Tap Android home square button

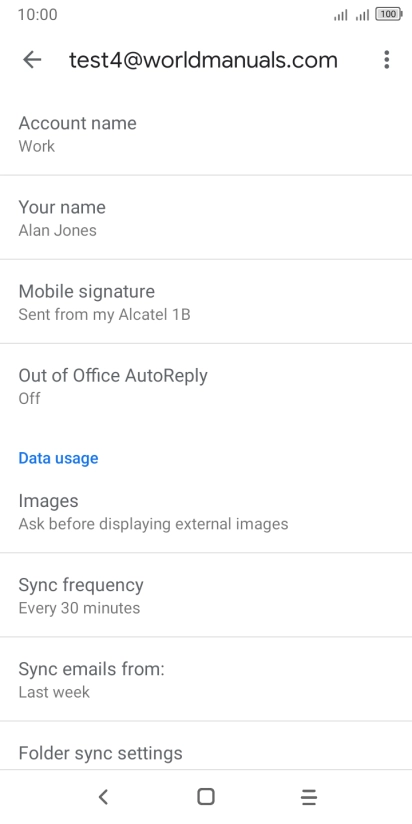point(205,797)
